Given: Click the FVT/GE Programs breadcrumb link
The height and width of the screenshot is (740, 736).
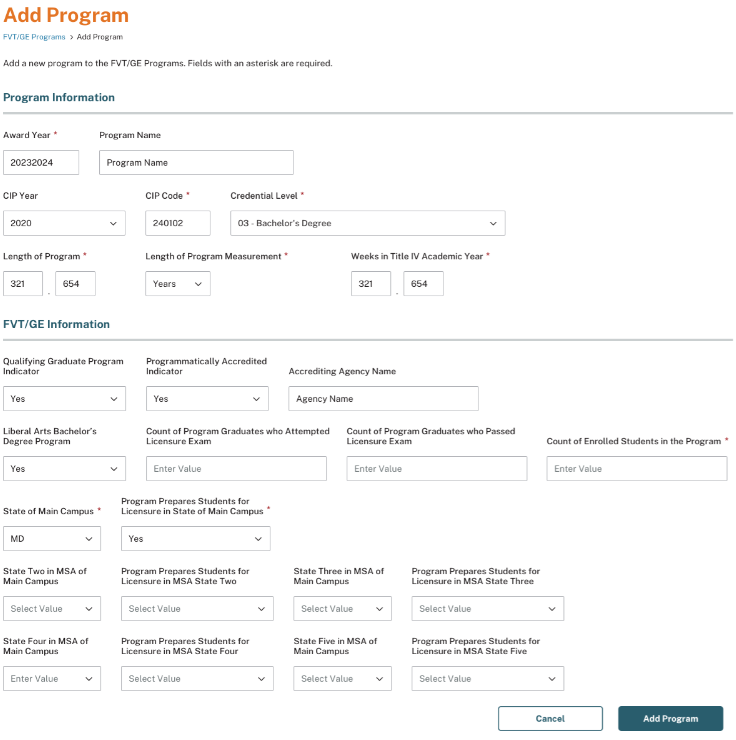Looking at the screenshot, I should click(34, 37).
